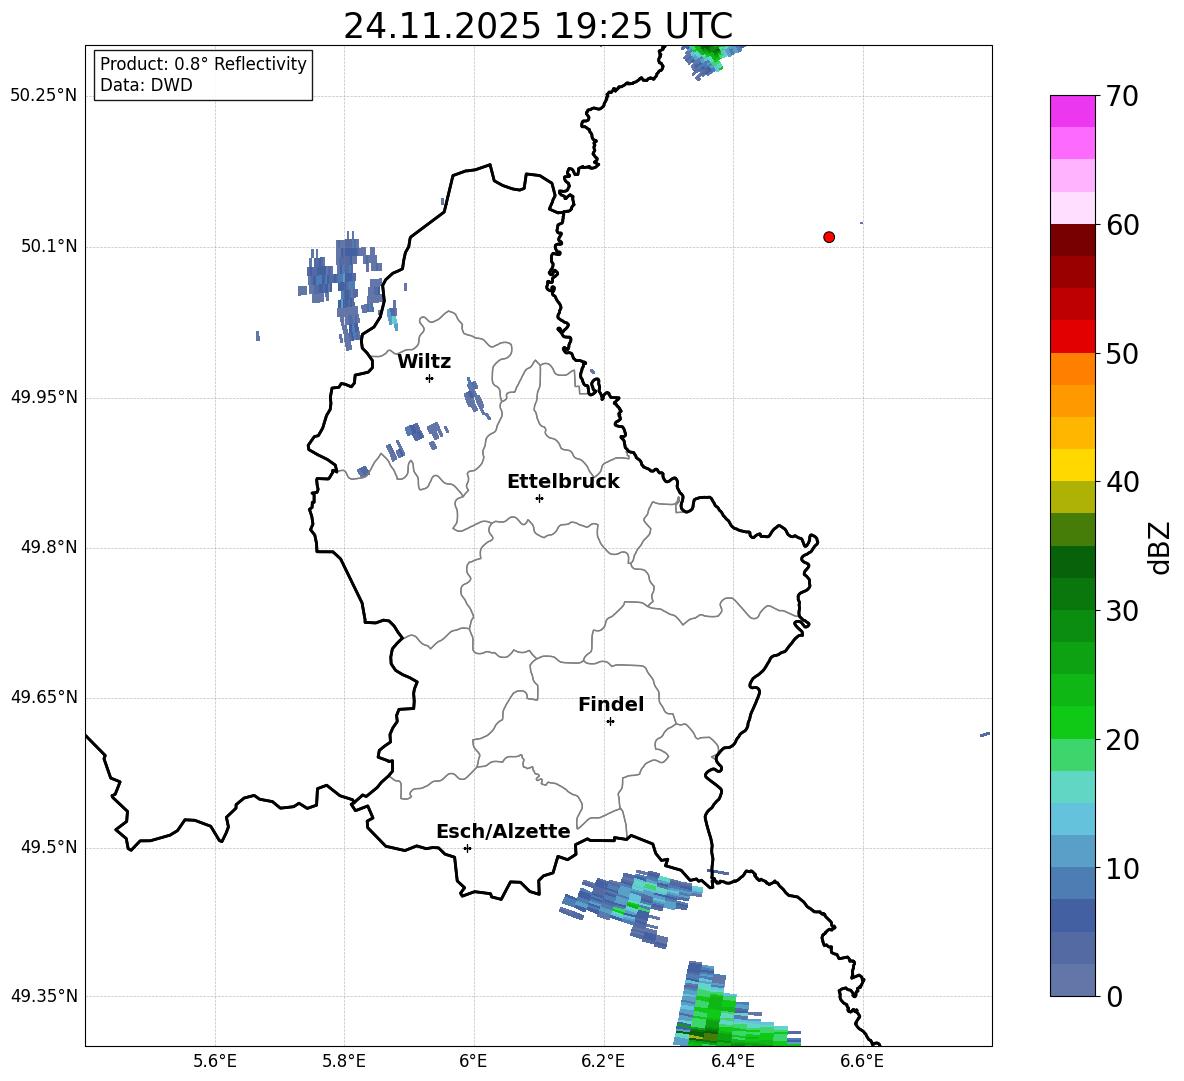
Task: Click the 49.65°N latitude label
Action: [x=43, y=697]
